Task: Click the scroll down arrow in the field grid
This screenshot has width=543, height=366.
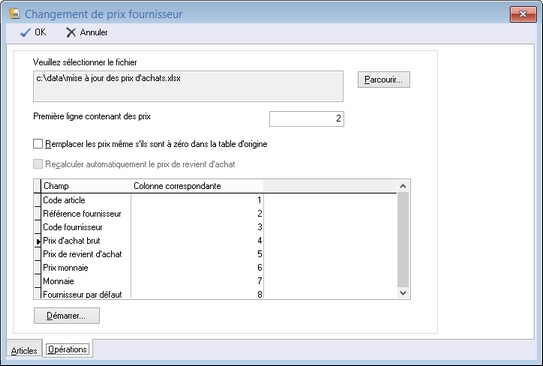Action: pyautogui.click(x=403, y=293)
